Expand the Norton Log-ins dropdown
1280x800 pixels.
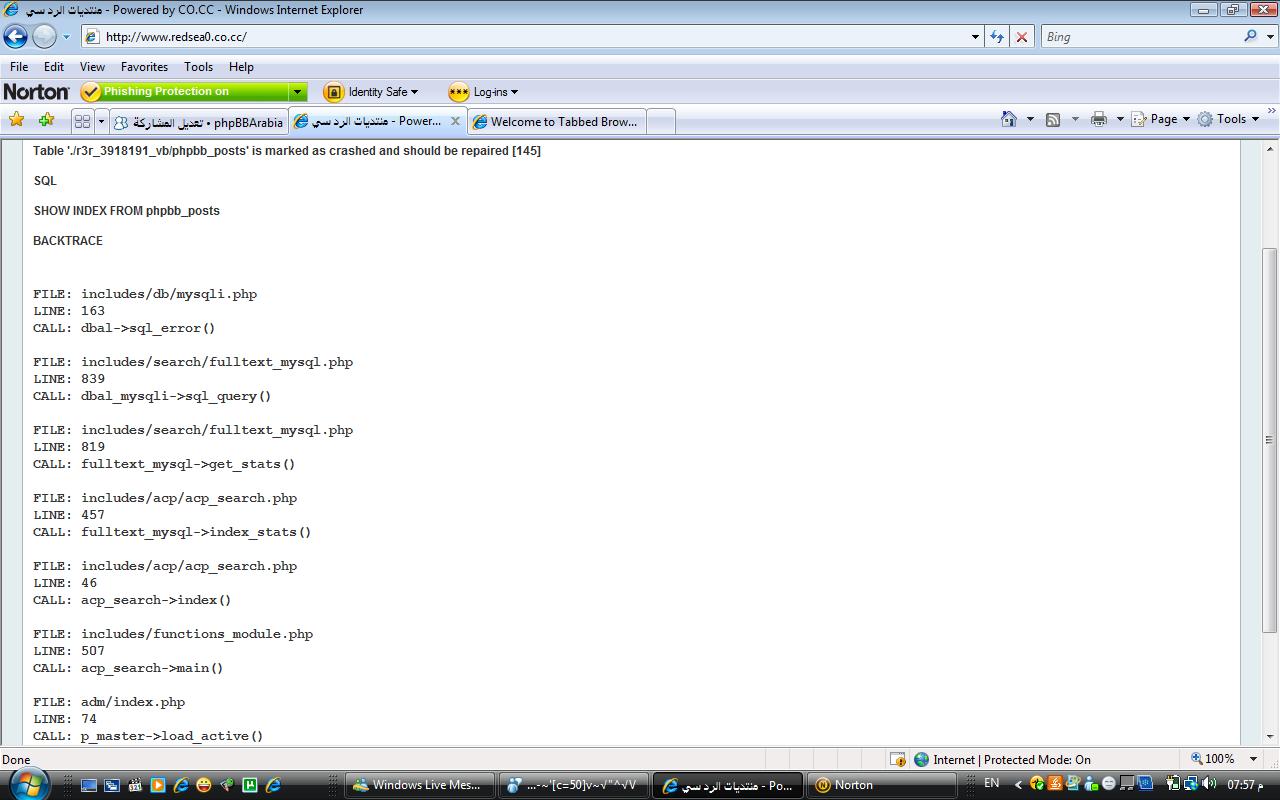pos(485,92)
